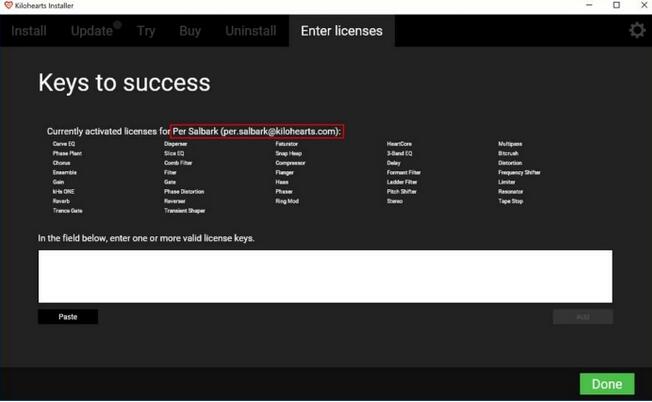The width and height of the screenshot is (652, 402).
Task: Click the update notification dot on Update
Action: [118, 25]
